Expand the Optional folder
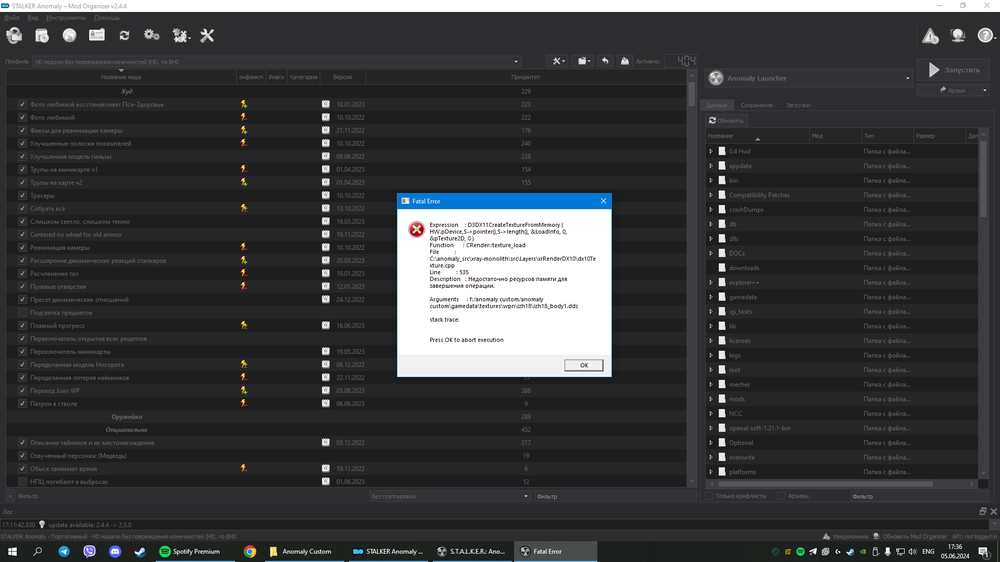Viewport: 1000px width, 562px height. 711,443
